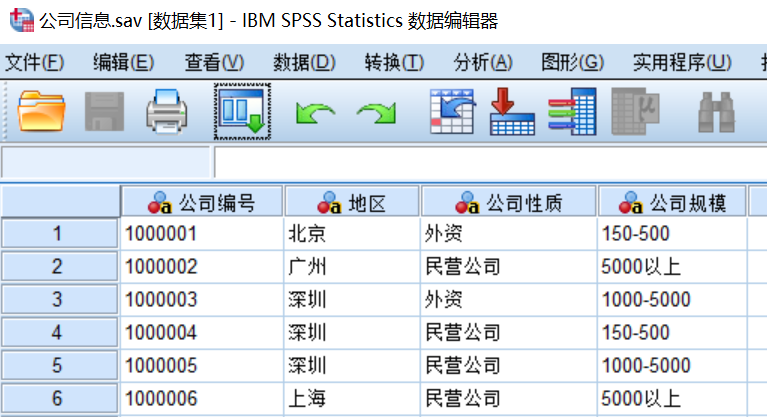Viewport: 767px width, 417px height.
Task: Open the 图形(G) menu
Action: (572, 63)
